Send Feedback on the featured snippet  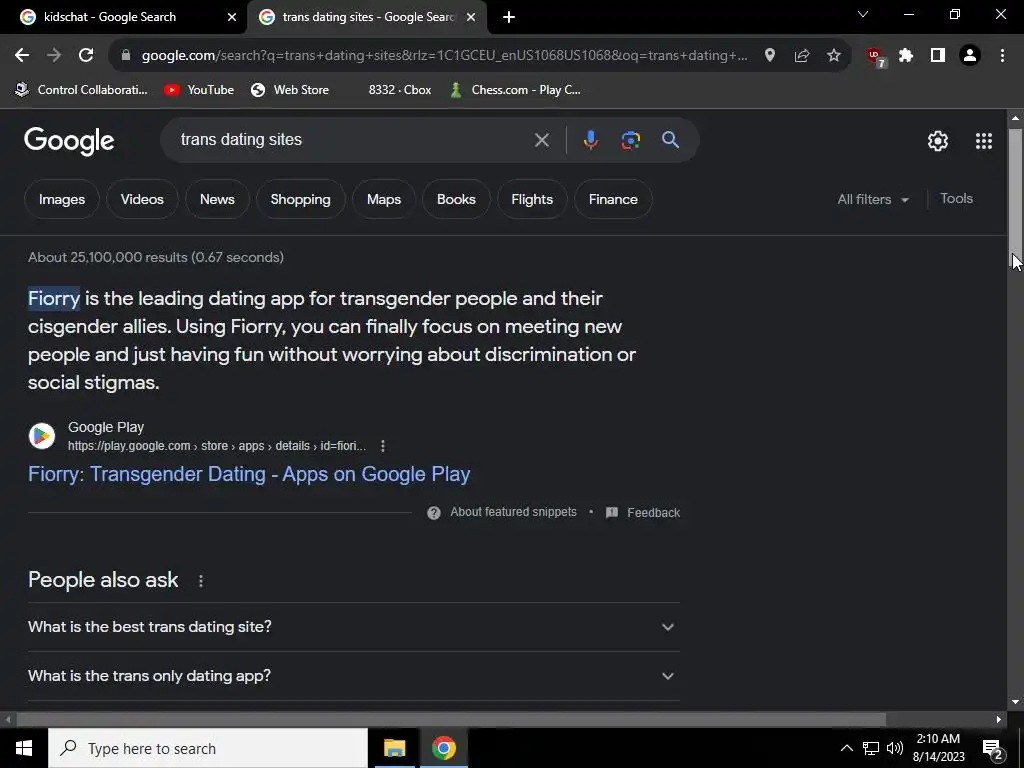644,513
